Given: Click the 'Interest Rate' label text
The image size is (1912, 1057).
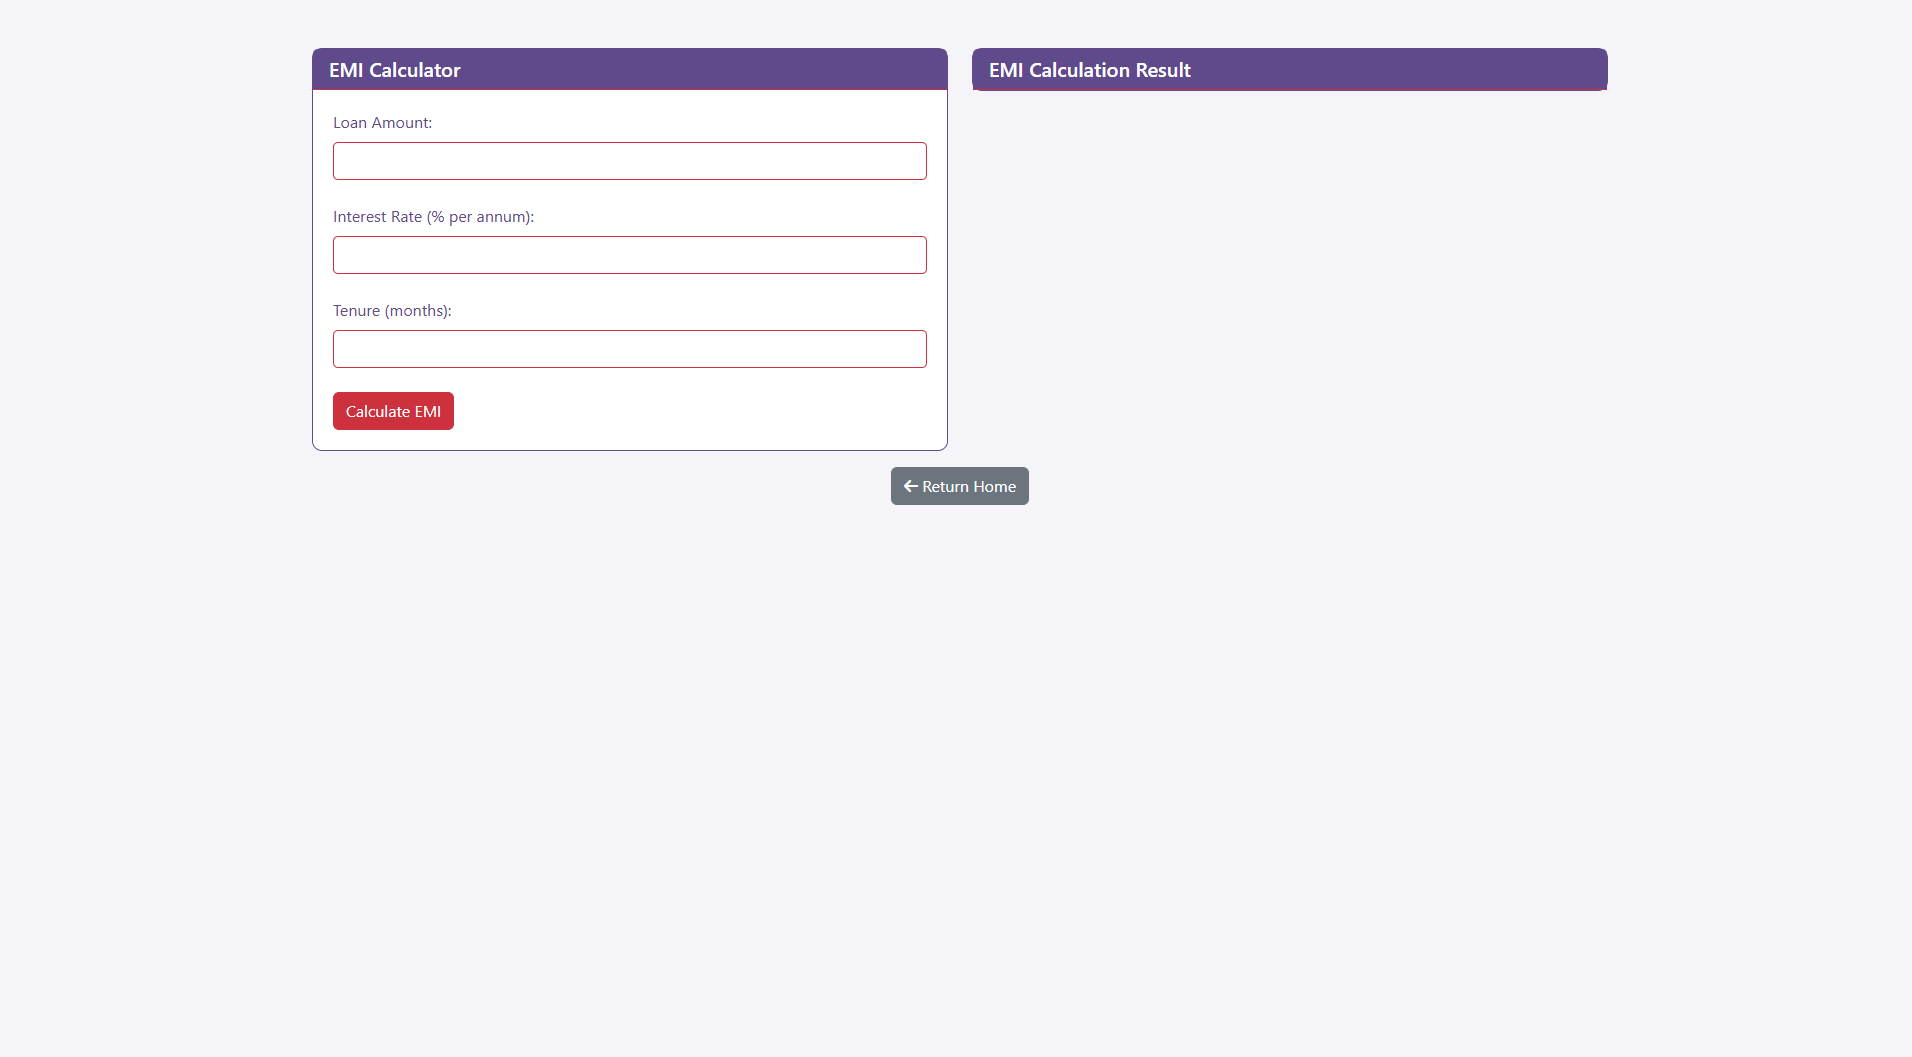Looking at the screenshot, I should 377,217.
